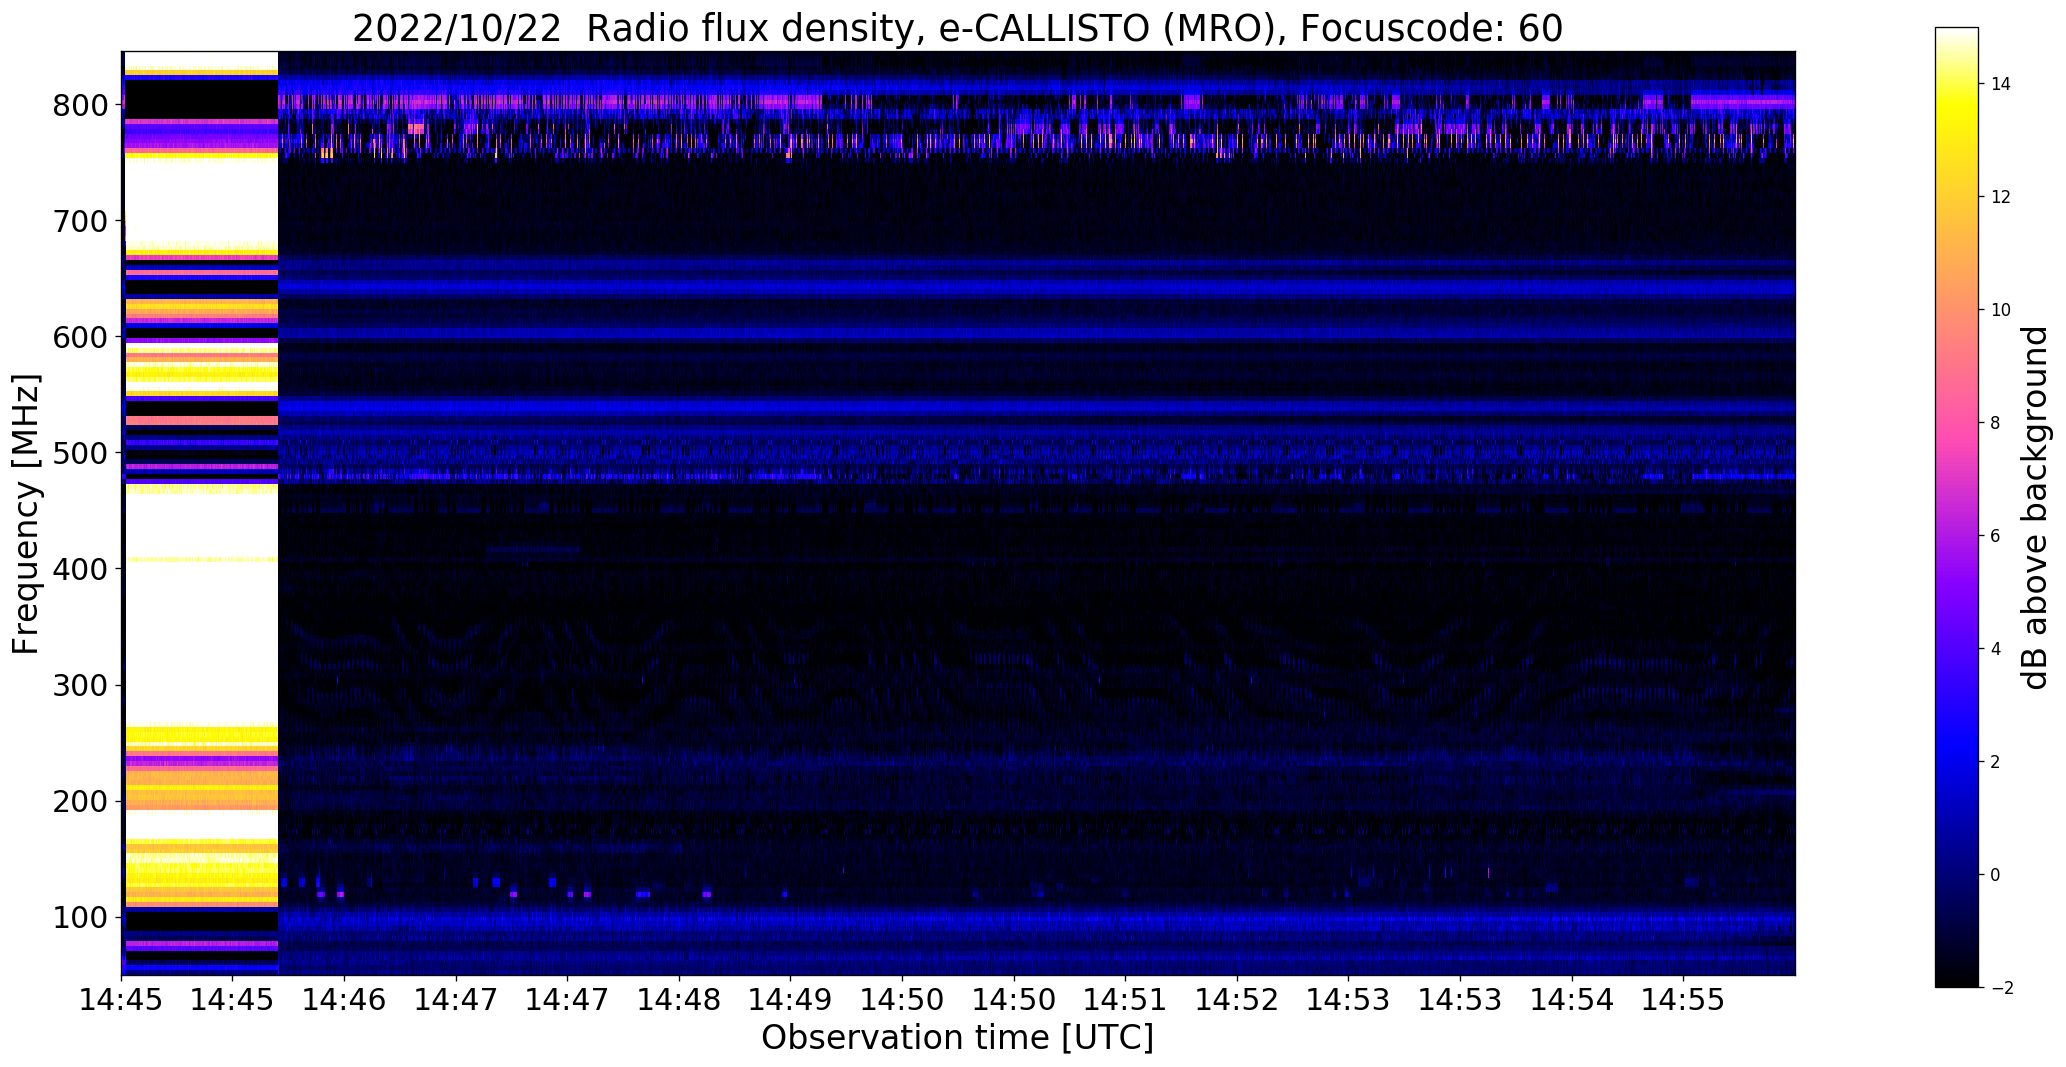2066x1067 pixels.
Task: Click the 500 frequency tick label
Action: (82, 453)
